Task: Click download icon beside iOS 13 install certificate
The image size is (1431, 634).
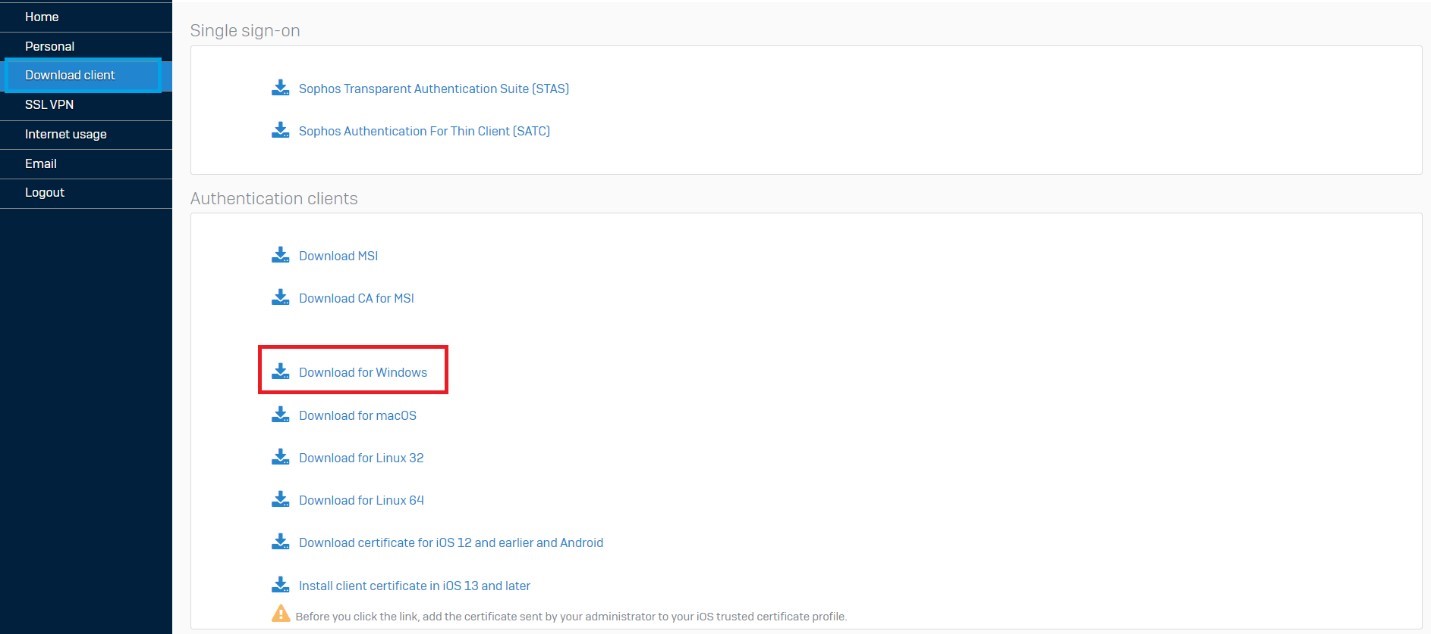Action: pos(280,584)
